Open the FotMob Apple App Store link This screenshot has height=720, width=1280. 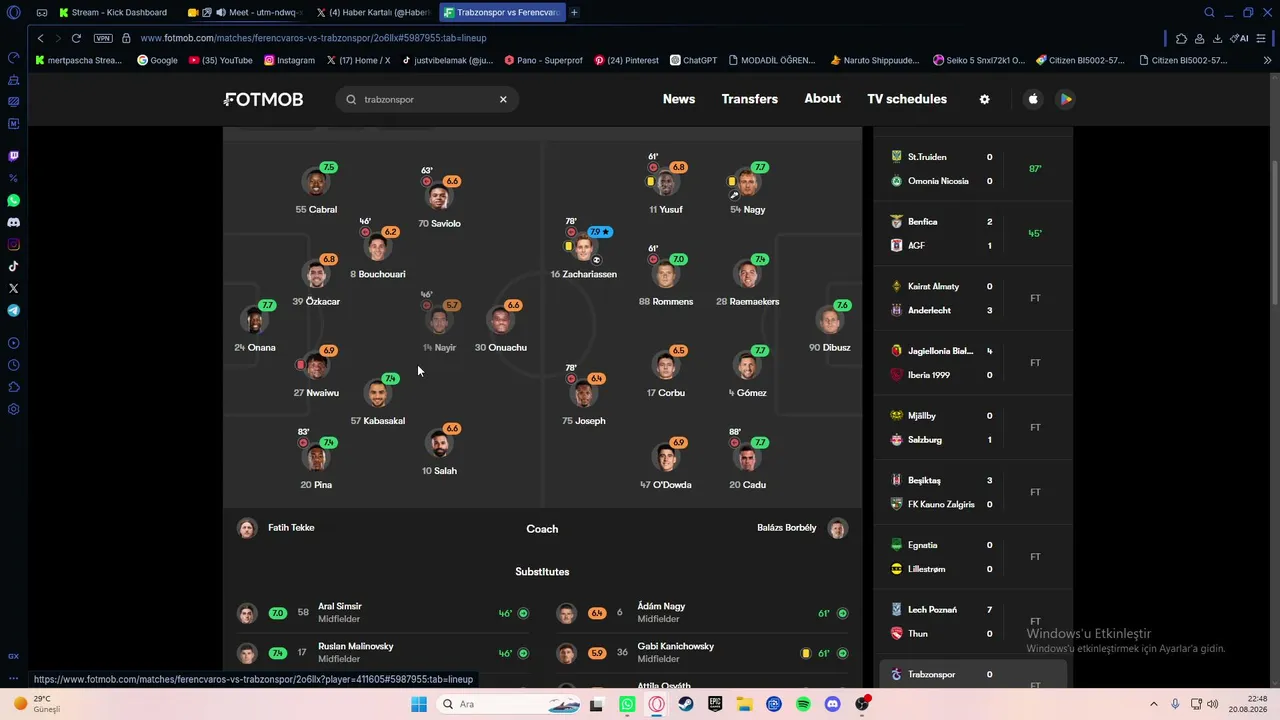pyautogui.click(x=1033, y=99)
